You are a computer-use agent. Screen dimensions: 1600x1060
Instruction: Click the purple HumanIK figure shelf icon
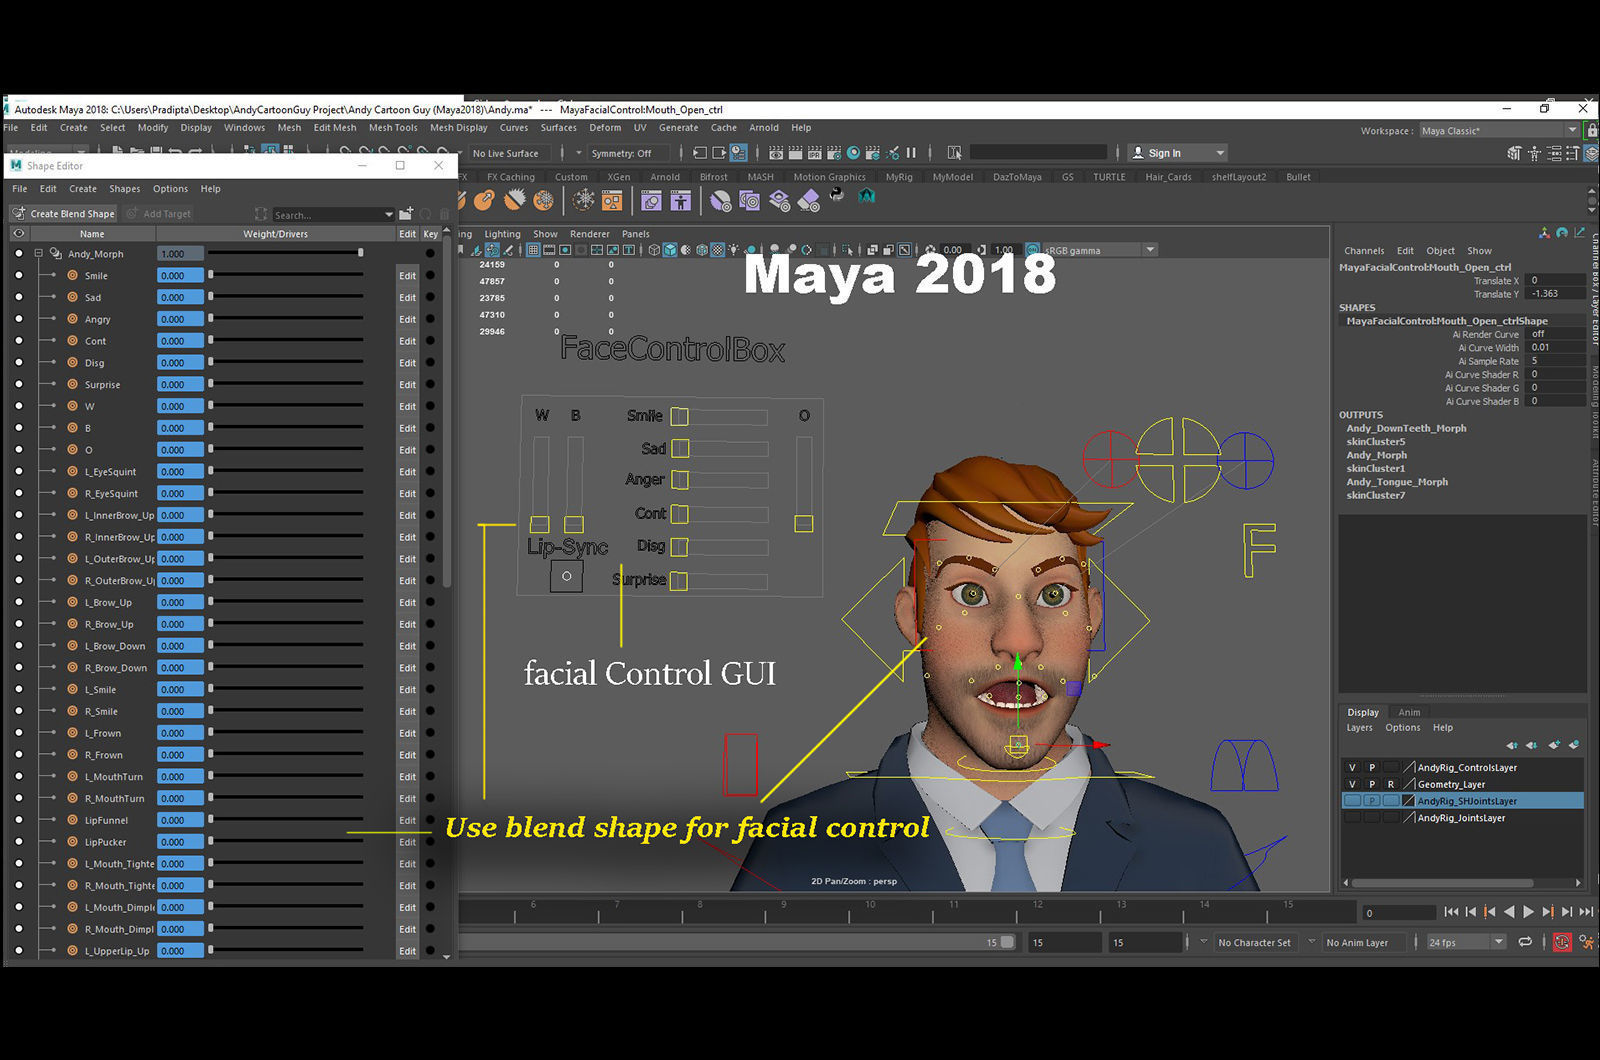[x=681, y=201]
